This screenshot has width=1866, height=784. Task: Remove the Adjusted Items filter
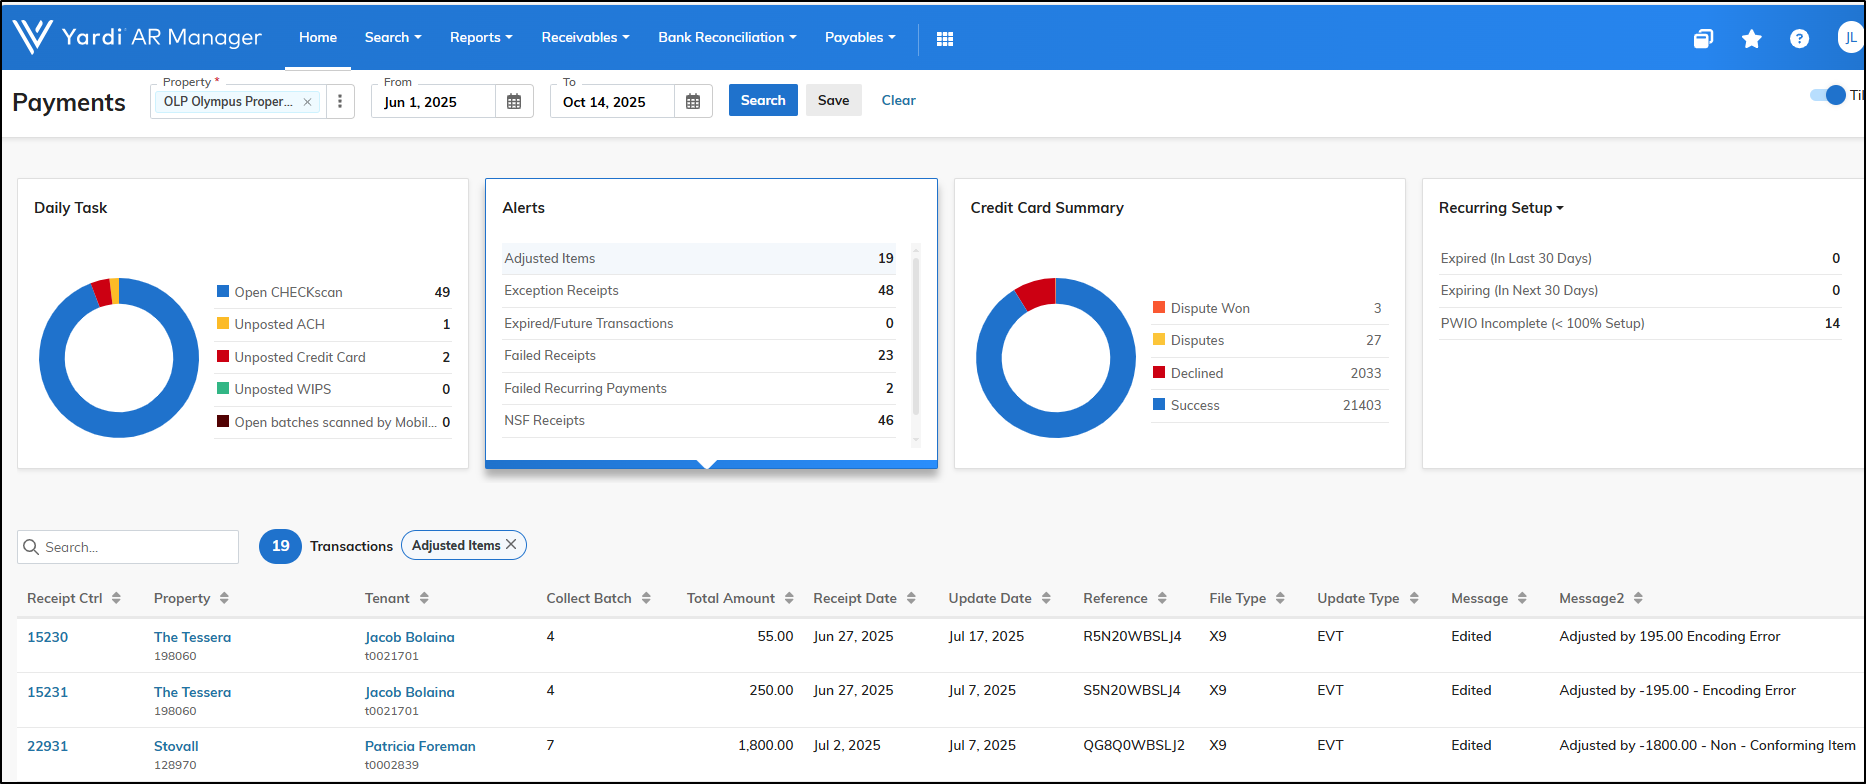point(511,545)
